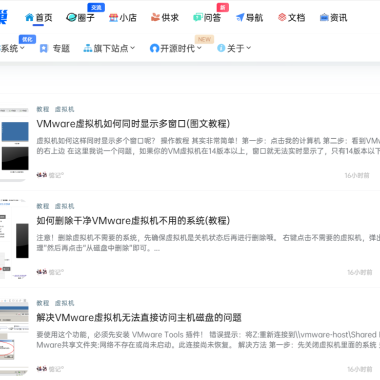Click the planet icon beside 圈子

tap(71, 17)
